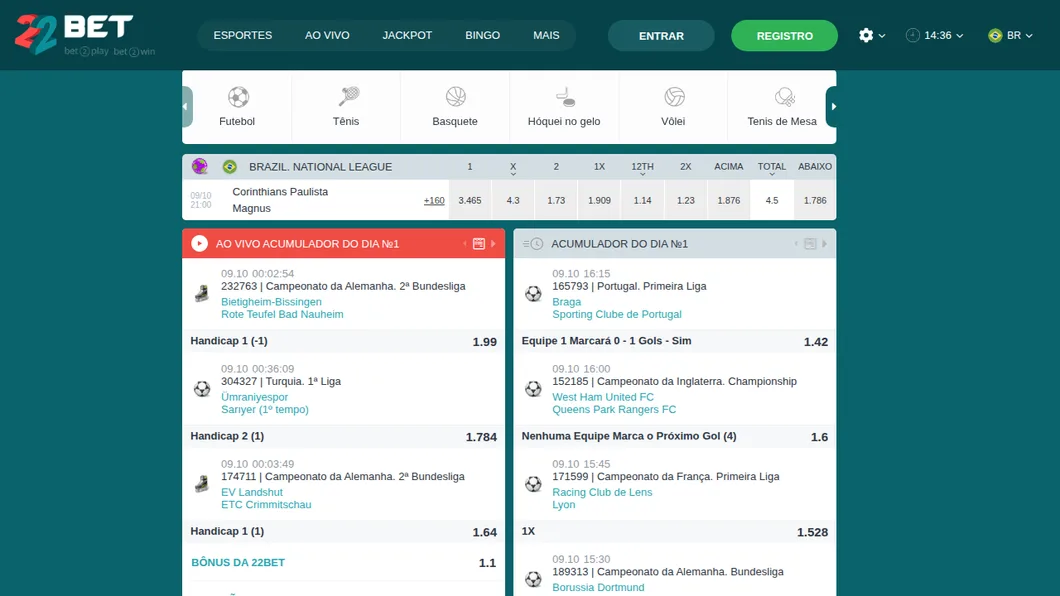
Task: Click the hockey skate icon for Bietigheim-Bissingen
Action: 201,293
